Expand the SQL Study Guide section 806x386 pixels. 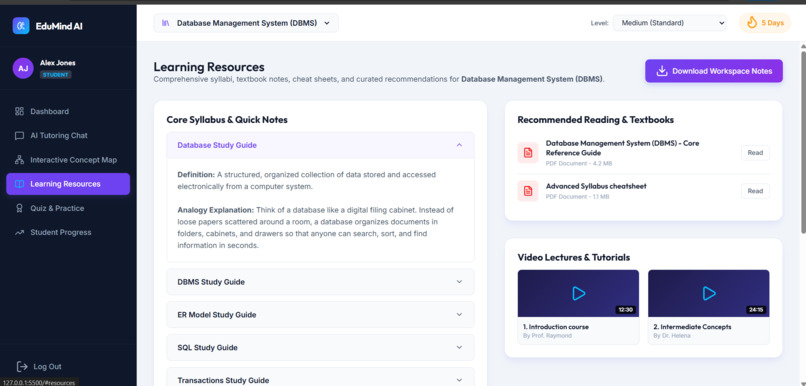(x=320, y=347)
